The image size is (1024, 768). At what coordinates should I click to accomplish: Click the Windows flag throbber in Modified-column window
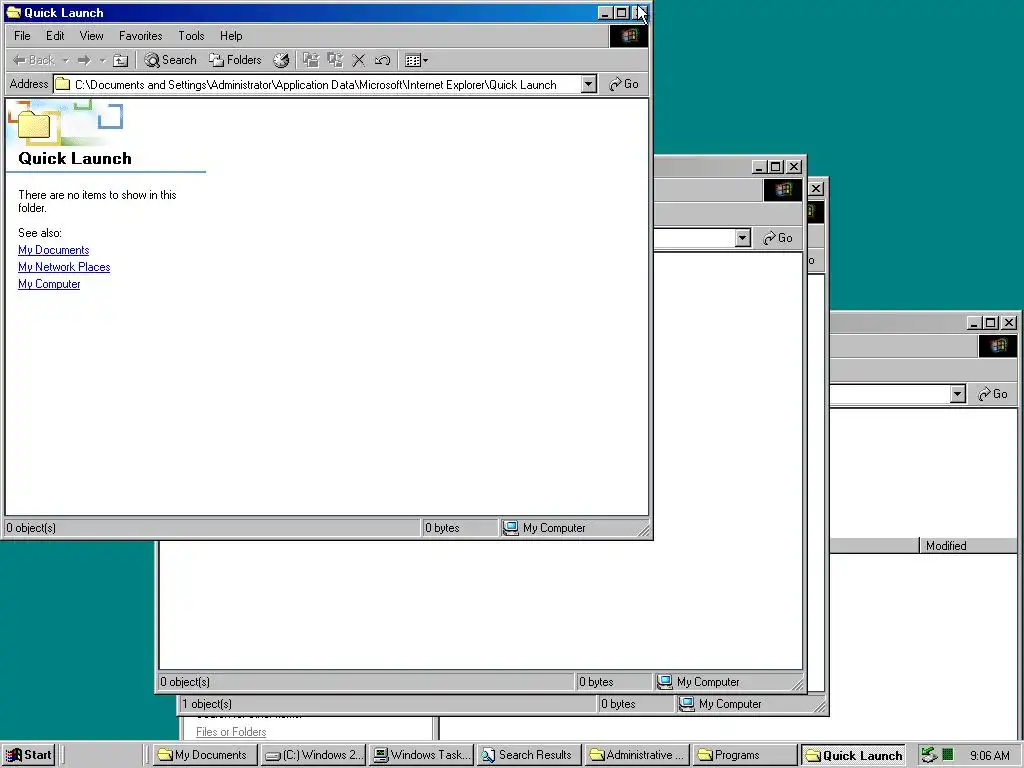(x=998, y=346)
